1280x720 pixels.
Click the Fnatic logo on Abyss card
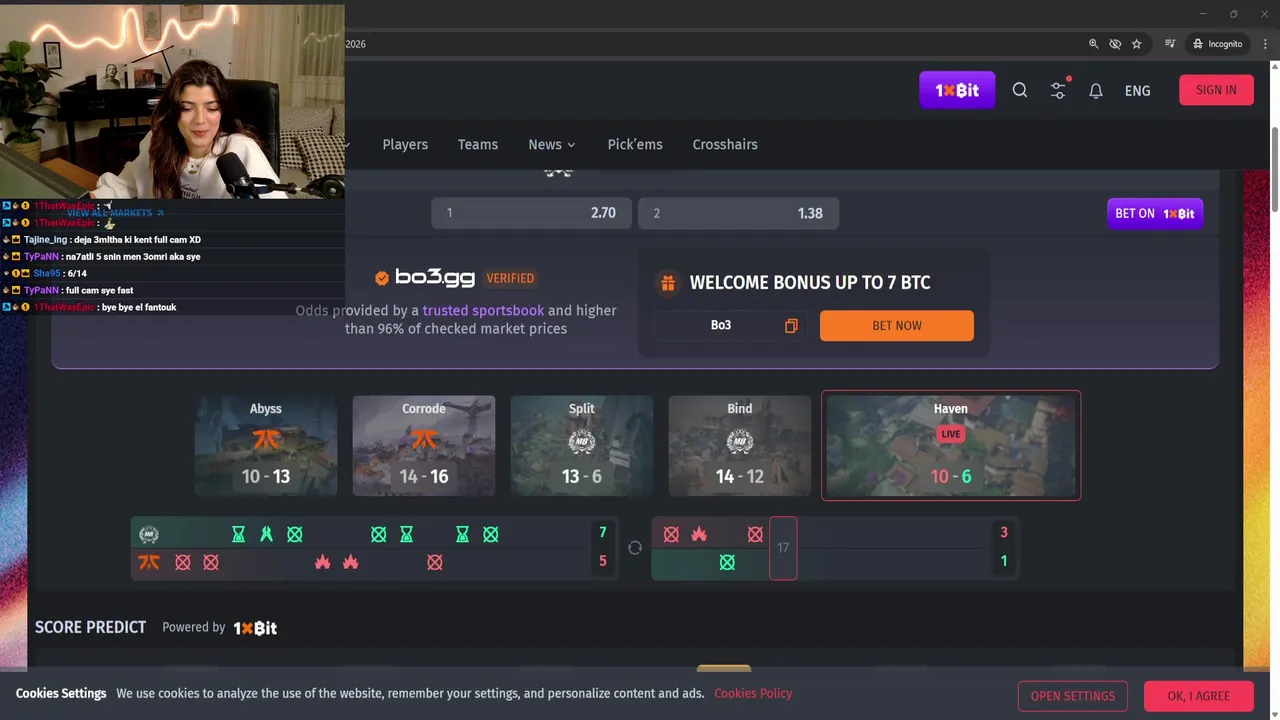(x=266, y=441)
